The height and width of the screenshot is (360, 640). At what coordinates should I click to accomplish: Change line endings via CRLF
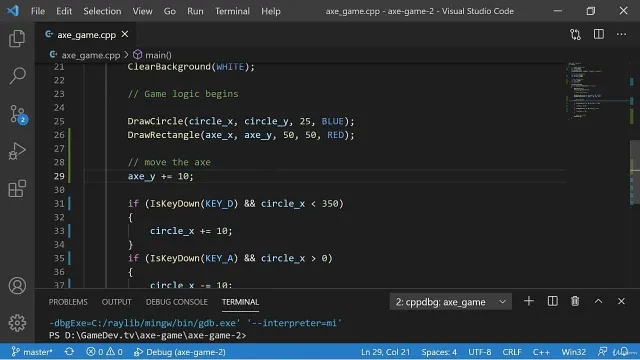tap(512, 352)
